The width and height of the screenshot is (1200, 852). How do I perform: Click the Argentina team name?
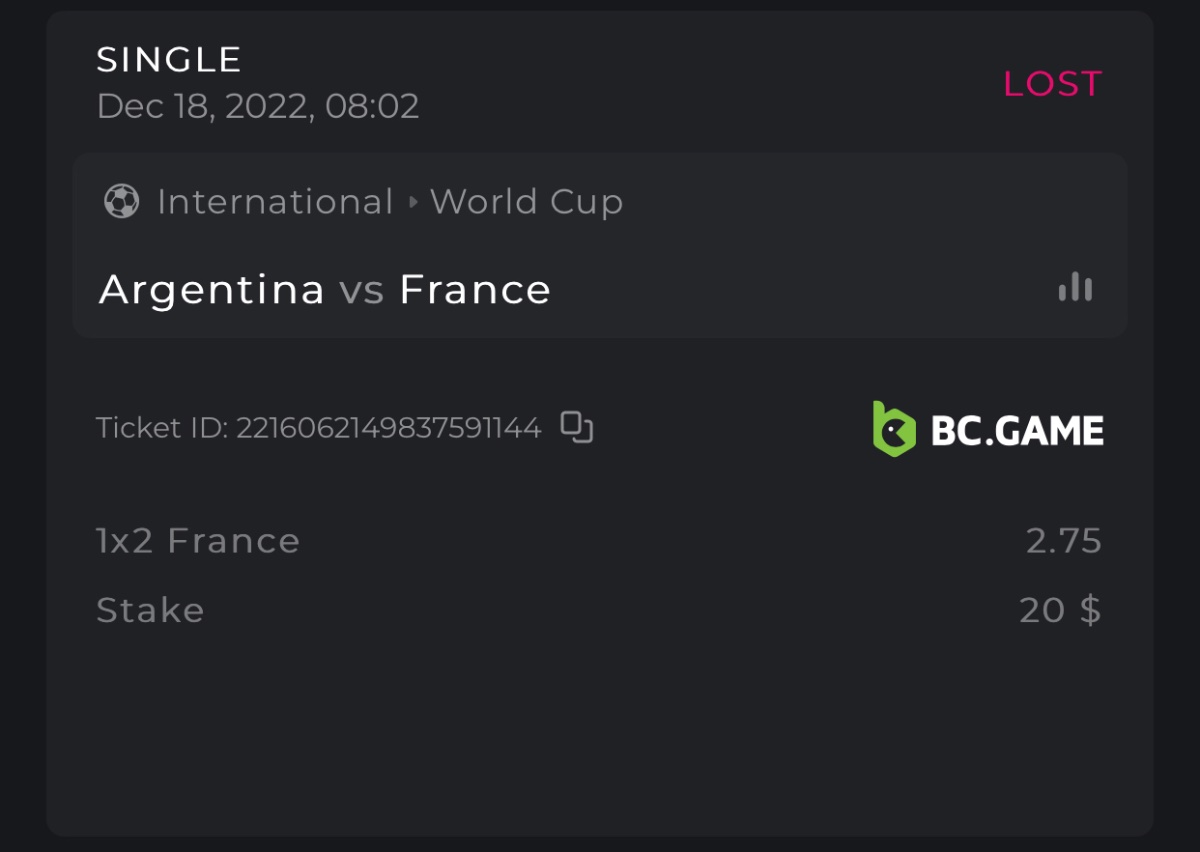(212, 290)
